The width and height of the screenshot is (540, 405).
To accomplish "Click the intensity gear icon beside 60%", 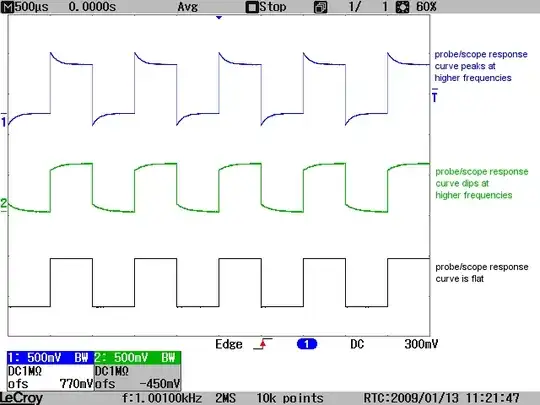I will coord(402,7).
